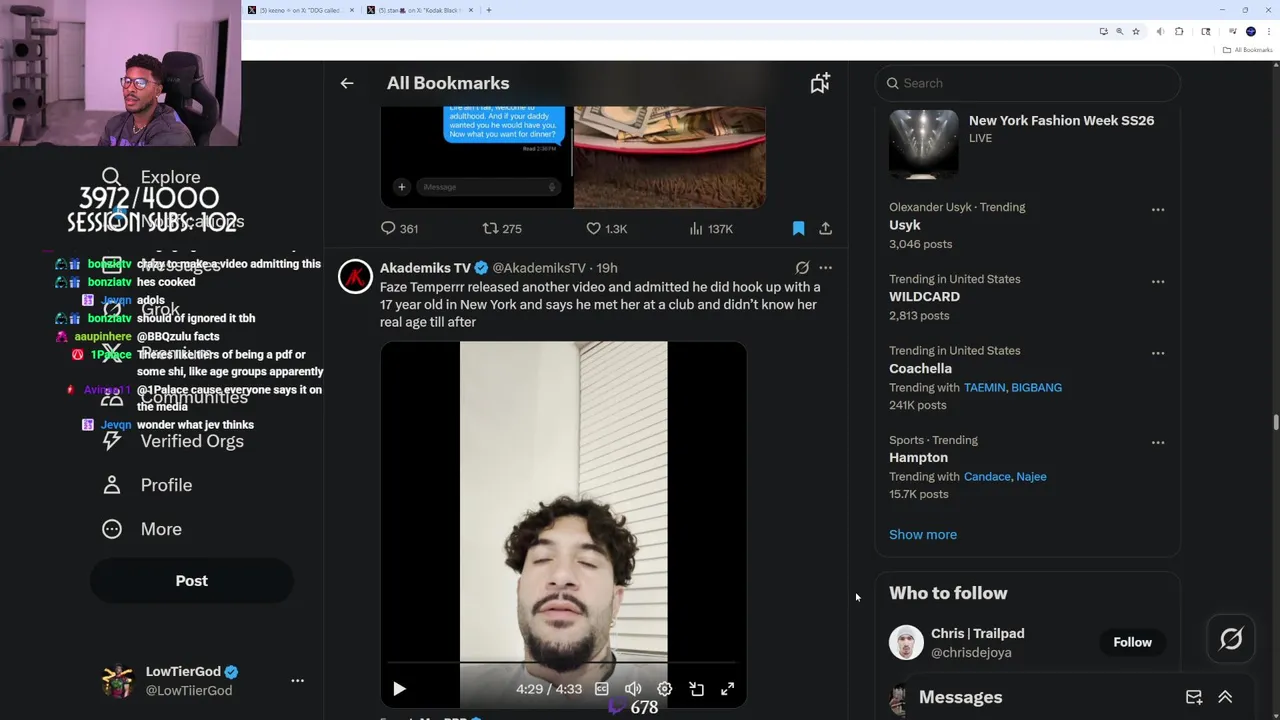Go back with the All Bookmarks arrow

click(347, 83)
